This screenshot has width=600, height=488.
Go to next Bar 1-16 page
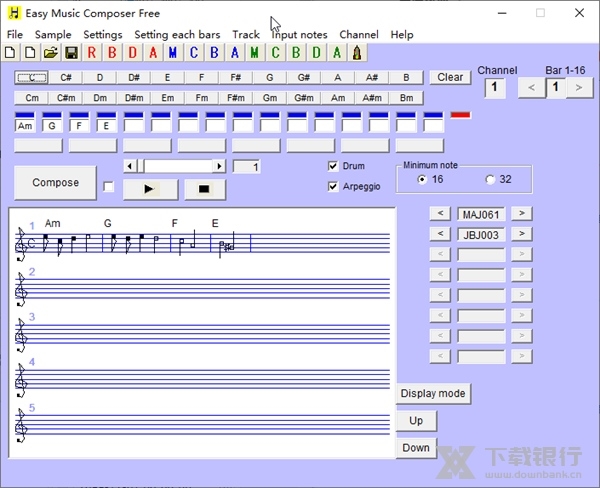click(579, 88)
